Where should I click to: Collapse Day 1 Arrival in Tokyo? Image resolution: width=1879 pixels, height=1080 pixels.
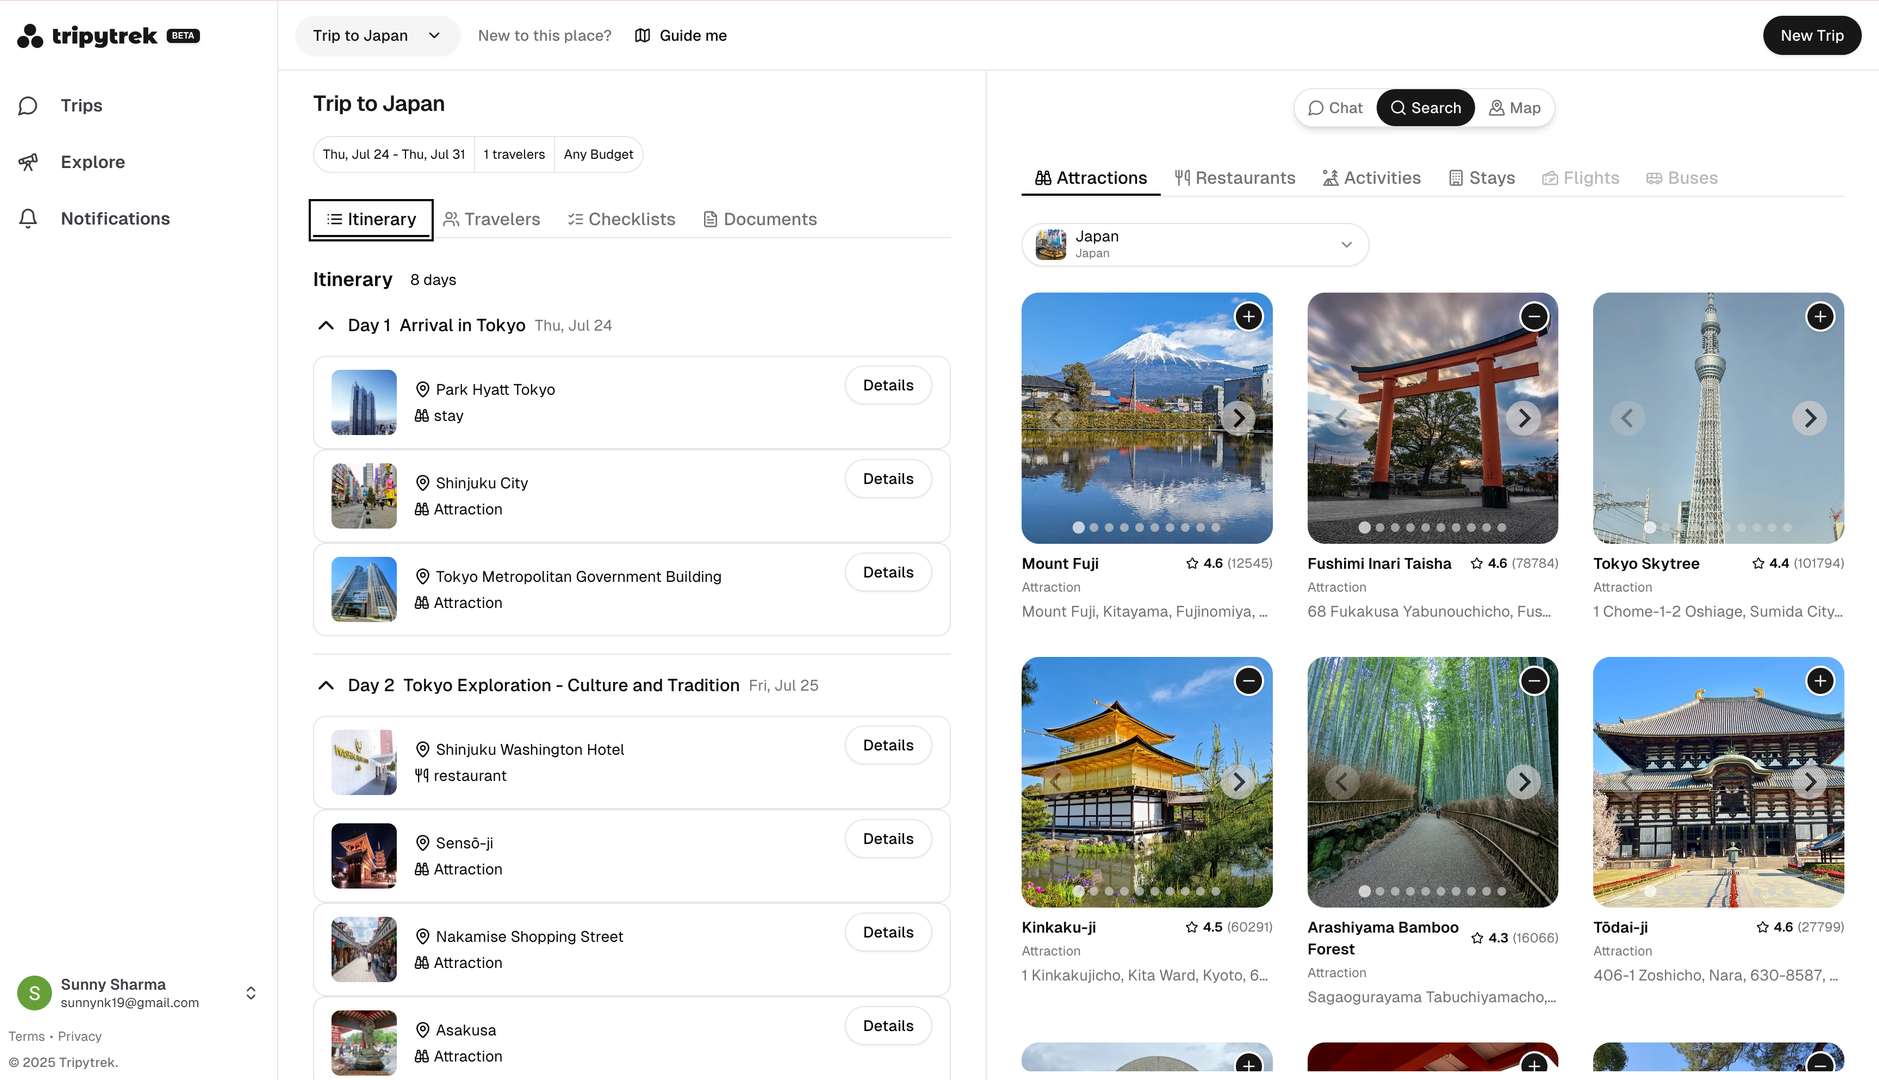click(x=326, y=326)
